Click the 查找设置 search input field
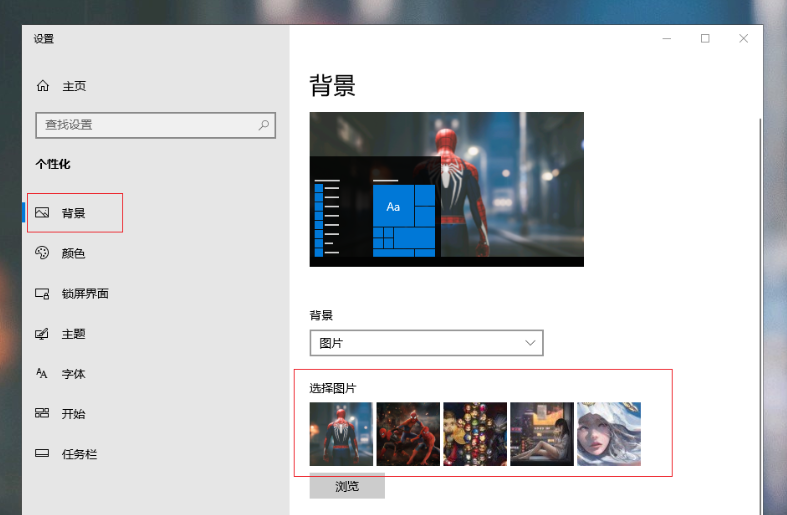787x515 pixels. pyautogui.click(x=145, y=125)
